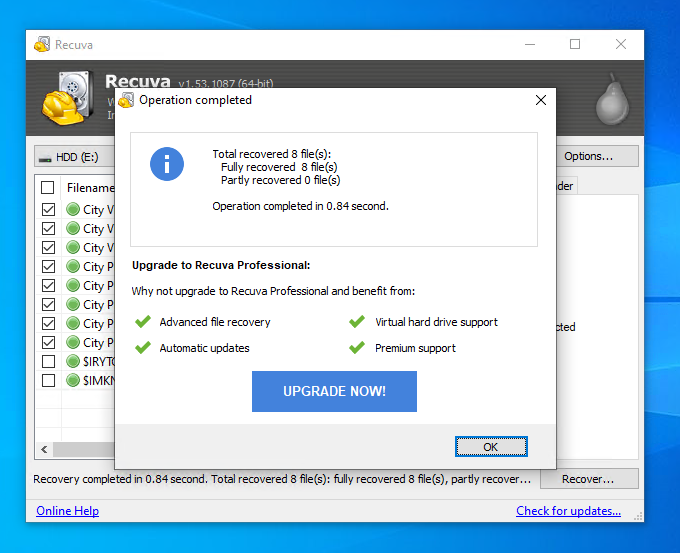Click the 'Partly recovered 0 file(s)' text

click(281, 180)
